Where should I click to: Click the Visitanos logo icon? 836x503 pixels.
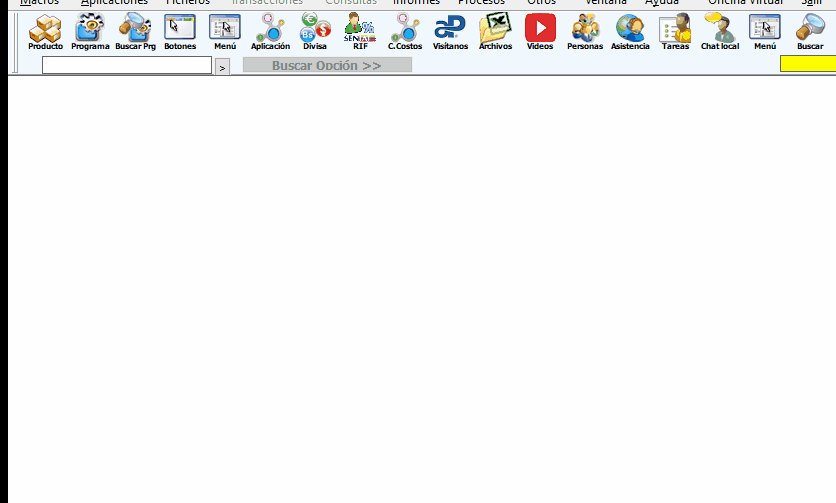pos(450,31)
